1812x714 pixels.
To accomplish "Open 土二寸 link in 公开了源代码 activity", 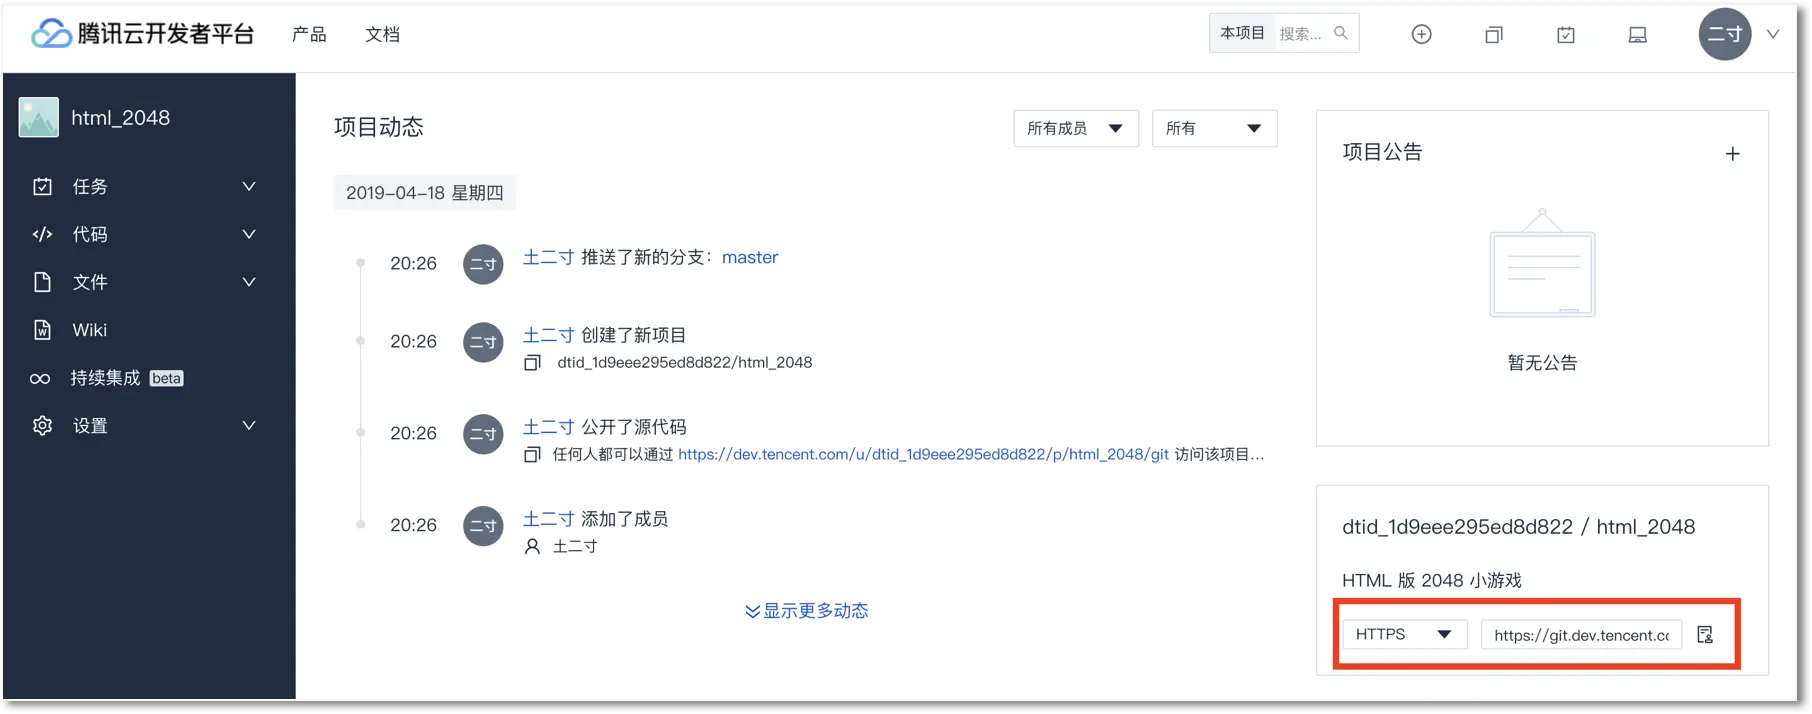I will click(x=549, y=427).
